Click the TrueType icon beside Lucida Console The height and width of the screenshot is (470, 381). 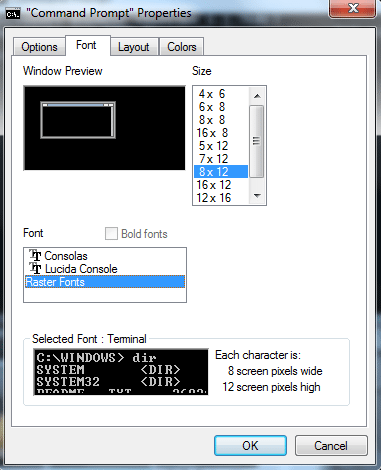[x=35, y=268]
